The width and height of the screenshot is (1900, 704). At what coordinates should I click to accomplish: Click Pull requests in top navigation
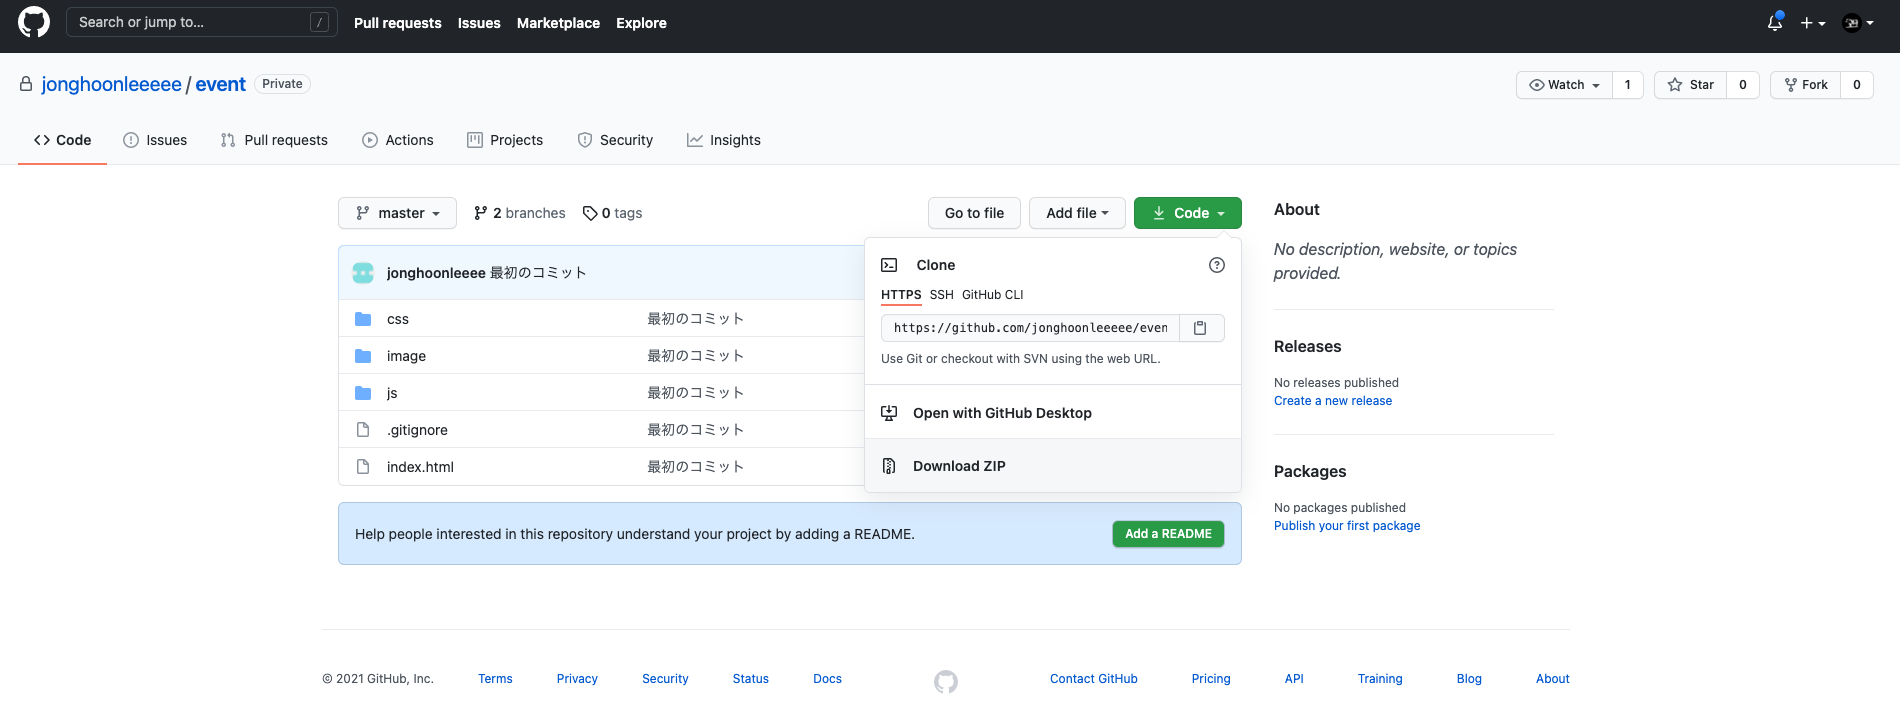pyautogui.click(x=398, y=23)
